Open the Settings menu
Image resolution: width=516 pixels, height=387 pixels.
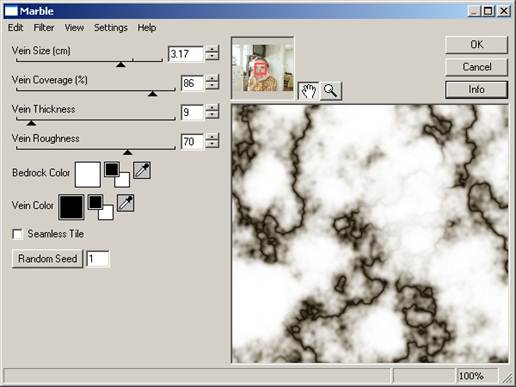point(111,28)
